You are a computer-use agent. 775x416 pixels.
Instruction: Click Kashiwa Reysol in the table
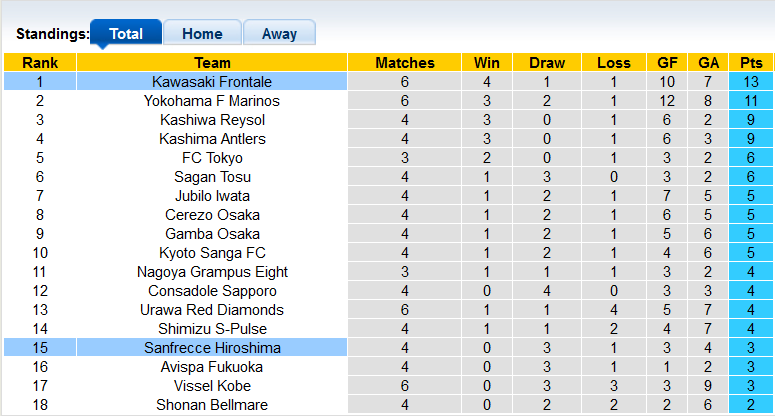212,120
